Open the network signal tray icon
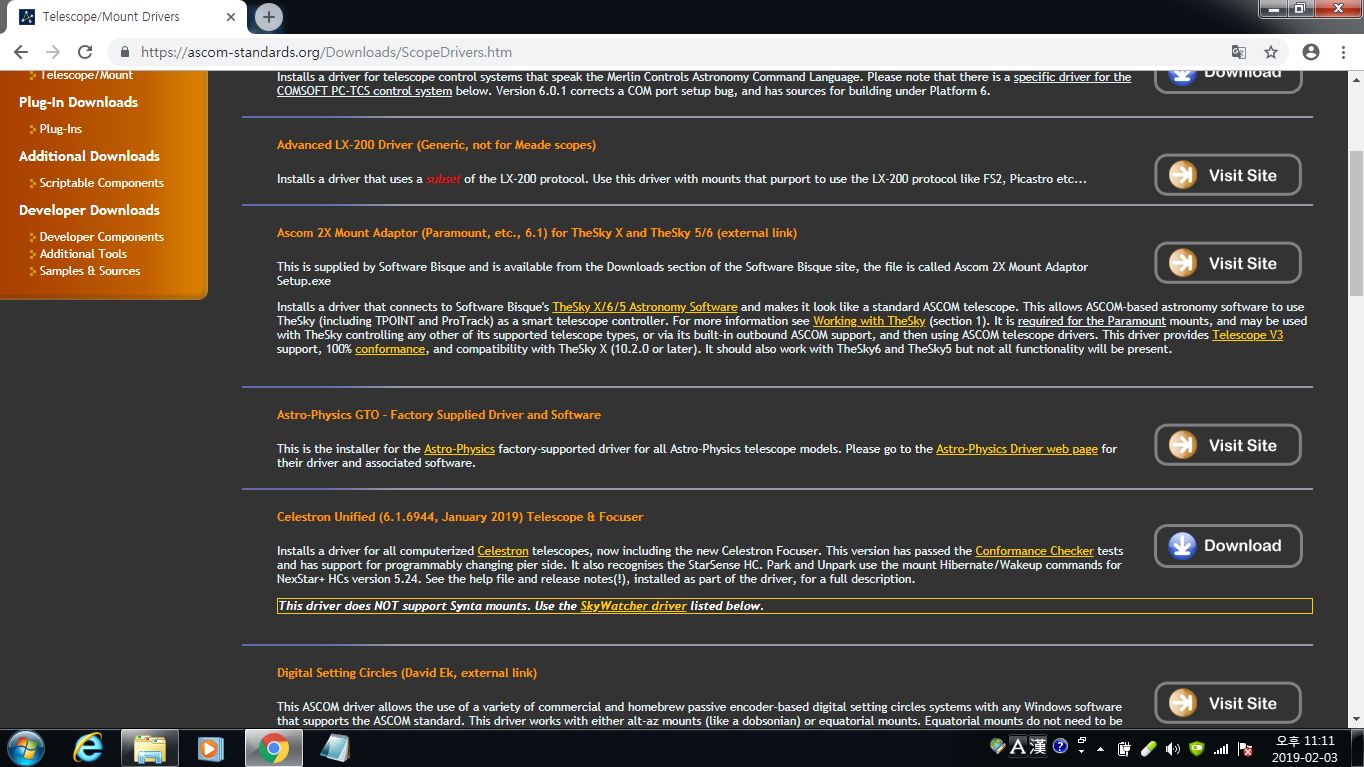Screen dimensions: 1364x767 click(x=1221, y=748)
